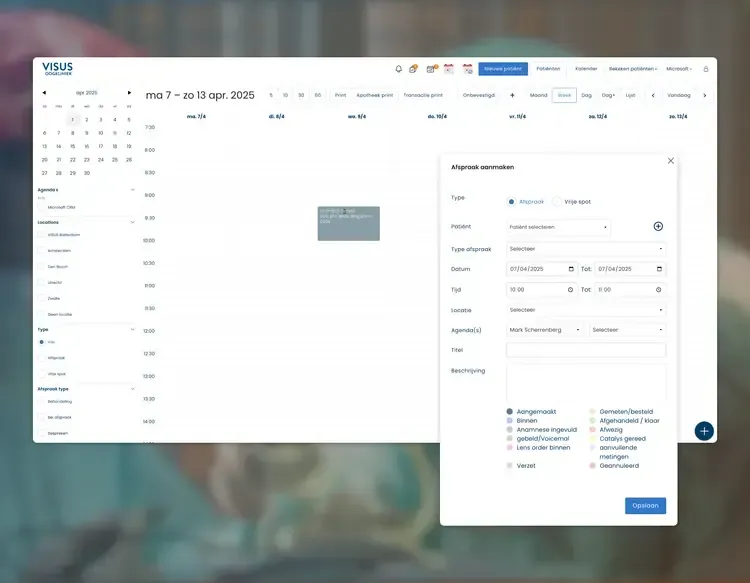This screenshot has width=750, height=583.
Task: Click the Opslaan button
Action: coord(645,506)
